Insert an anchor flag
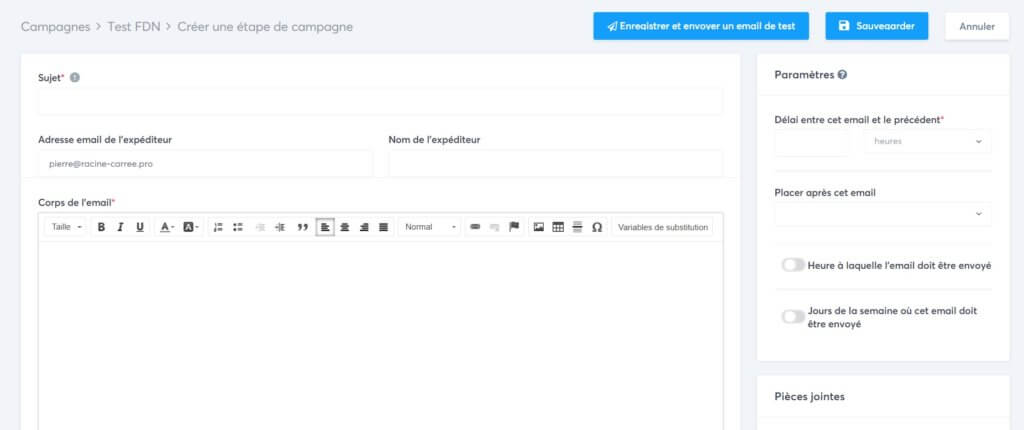The image size is (1024, 430). point(514,227)
